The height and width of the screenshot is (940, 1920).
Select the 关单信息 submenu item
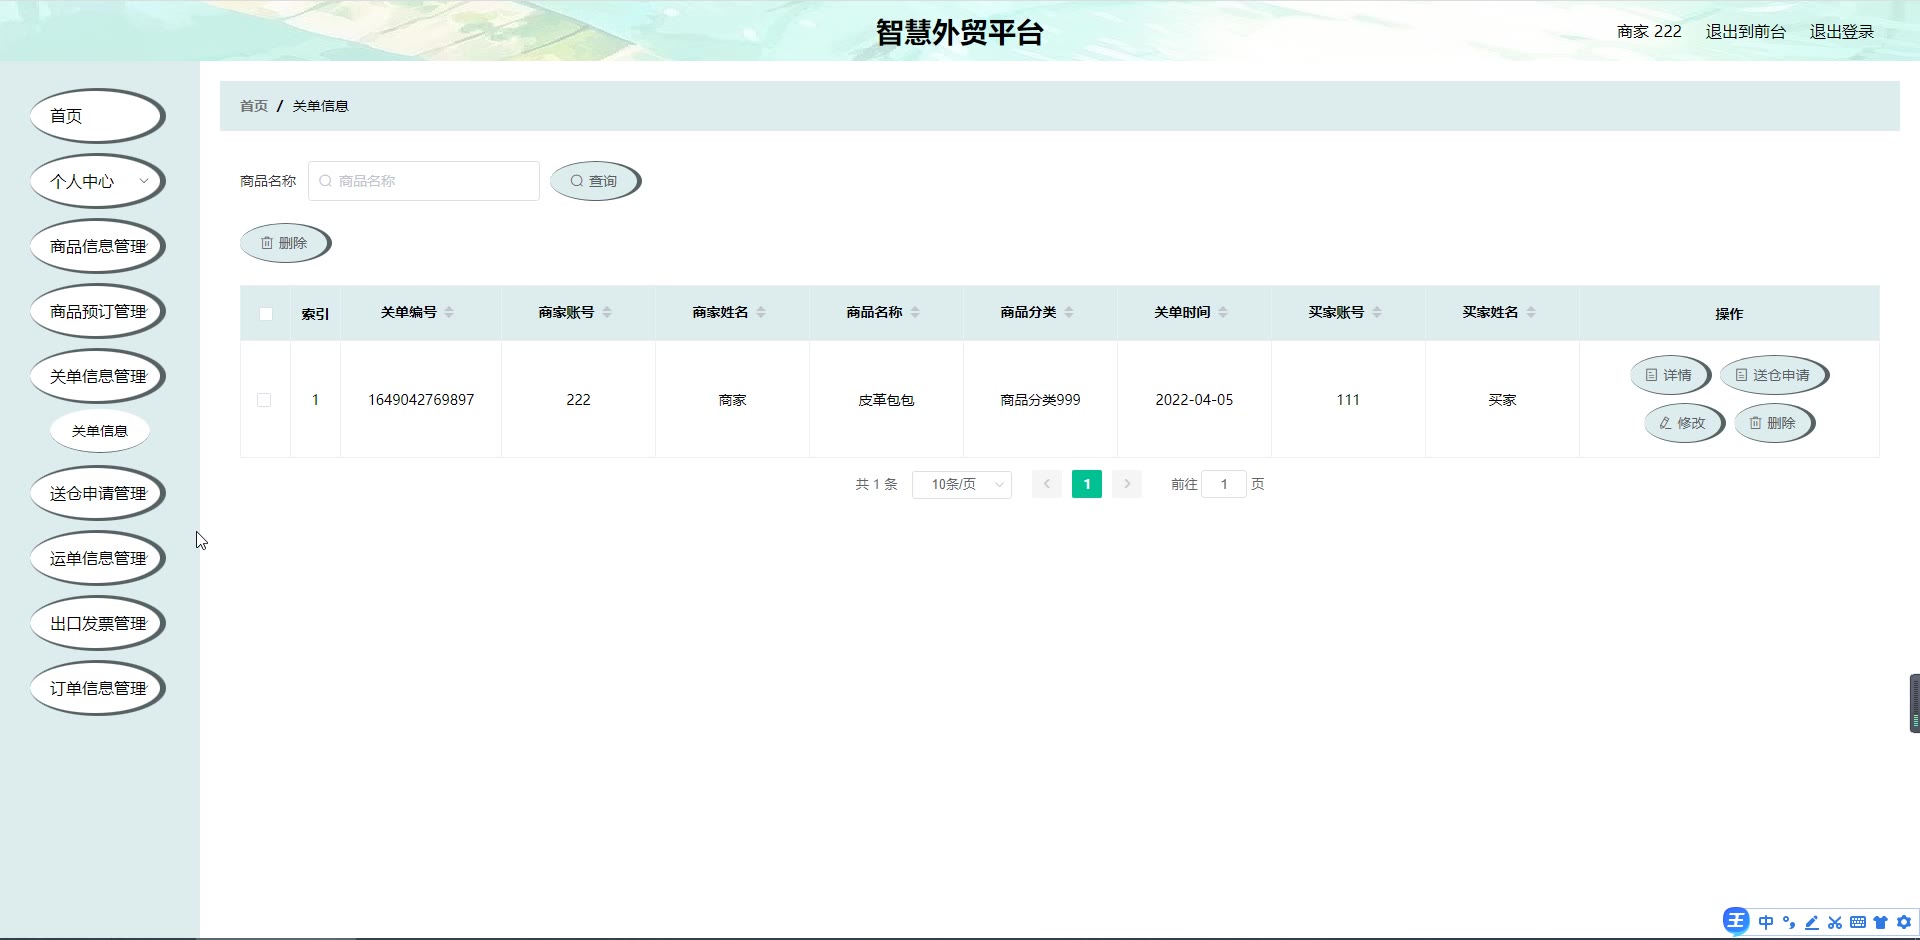(x=100, y=431)
